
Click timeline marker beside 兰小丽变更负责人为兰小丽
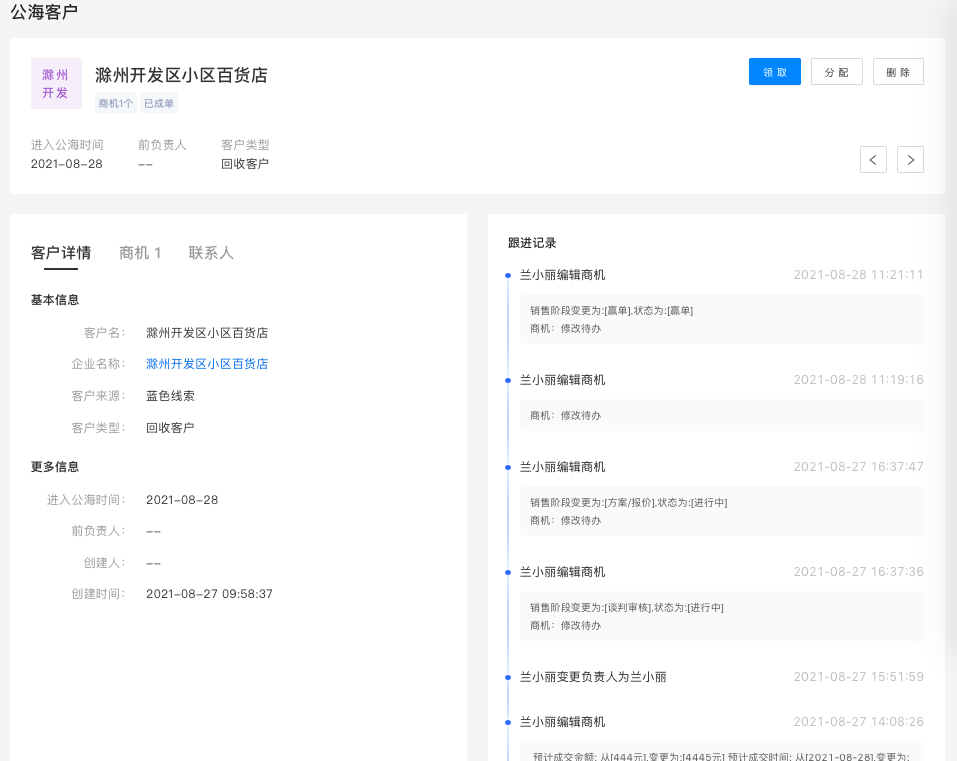pos(508,677)
